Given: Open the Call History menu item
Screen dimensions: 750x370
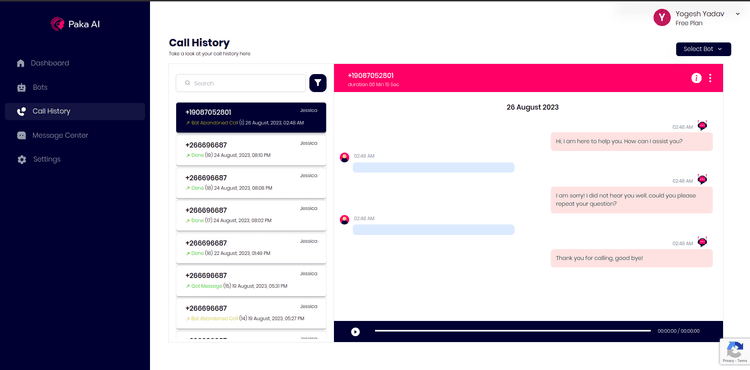Looking at the screenshot, I should pyautogui.click(x=75, y=111).
